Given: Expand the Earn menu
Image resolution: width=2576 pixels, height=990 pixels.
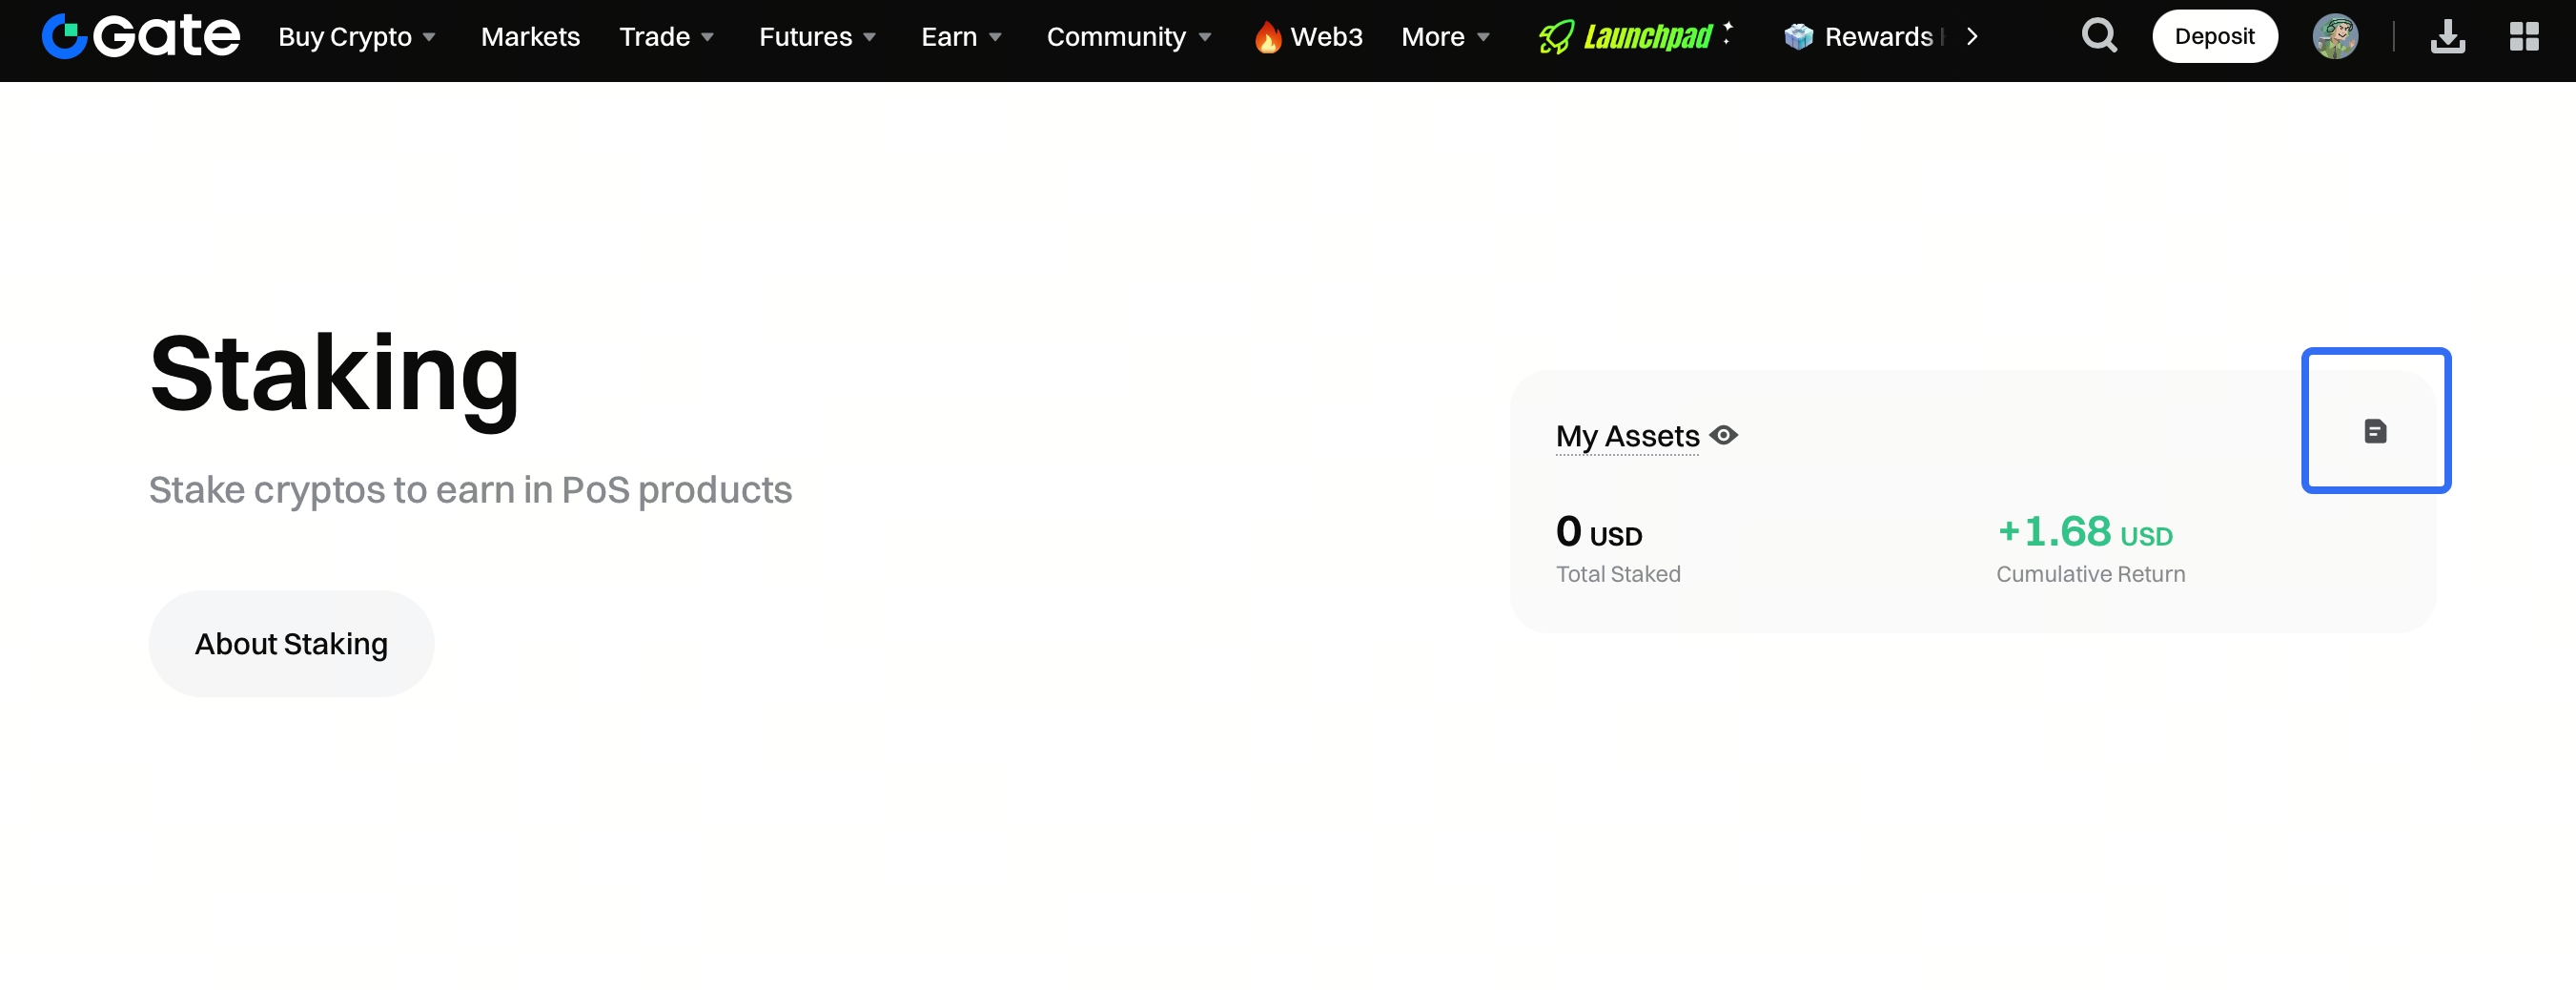Looking at the screenshot, I should coord(960,37).
